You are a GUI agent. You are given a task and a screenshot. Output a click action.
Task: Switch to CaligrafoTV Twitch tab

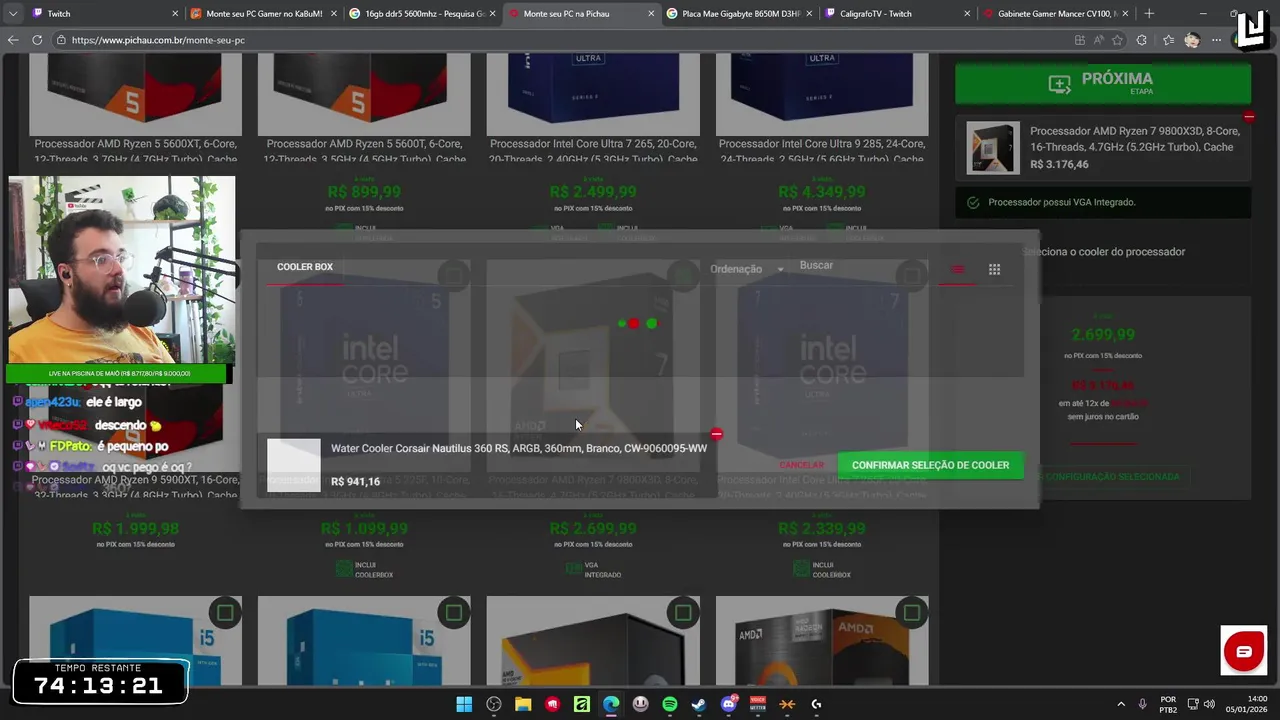tap(898, 14)
